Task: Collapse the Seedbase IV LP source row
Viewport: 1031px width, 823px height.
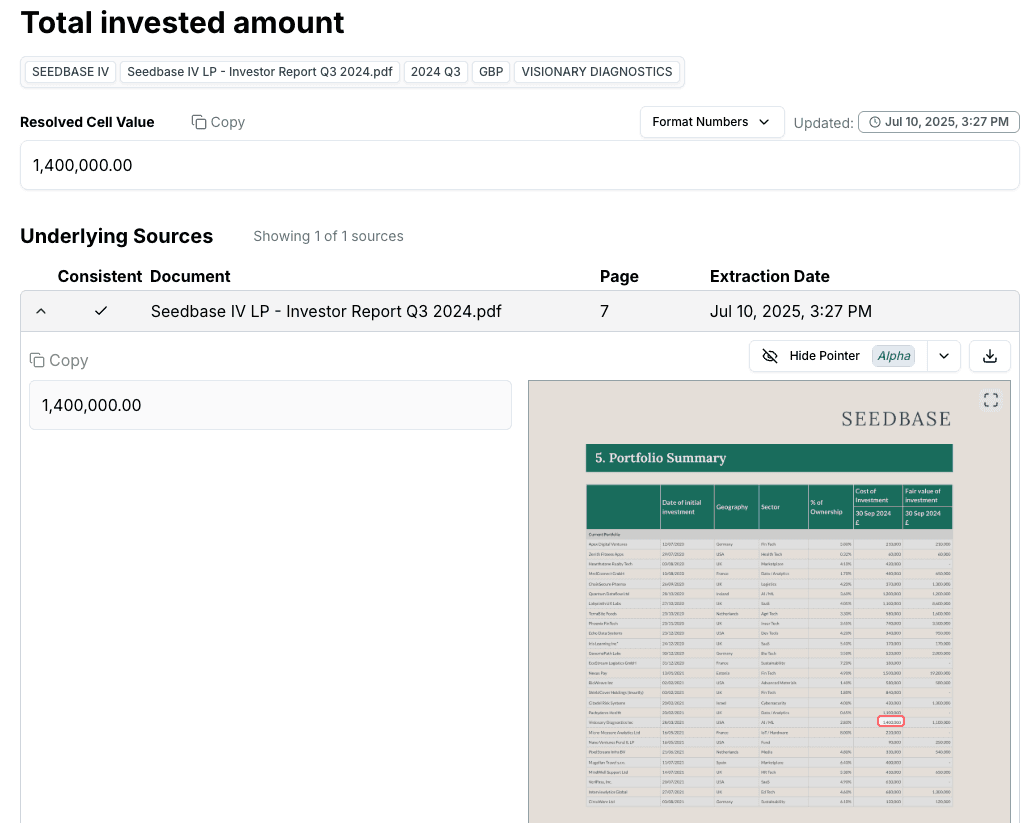Action: [41, 311]
